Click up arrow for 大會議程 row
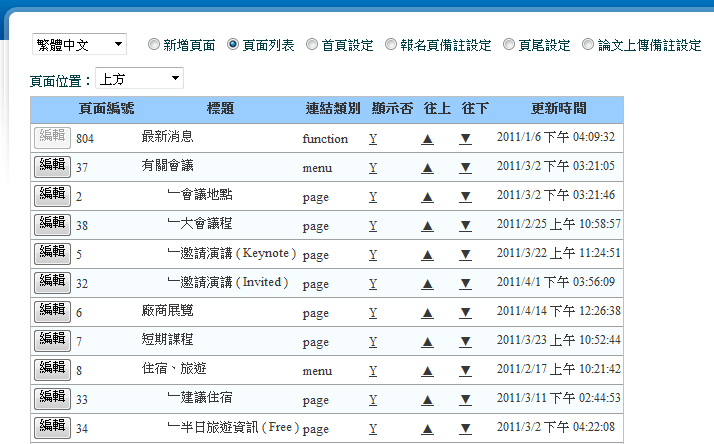 pyautogui.click(x=427, y=226)
